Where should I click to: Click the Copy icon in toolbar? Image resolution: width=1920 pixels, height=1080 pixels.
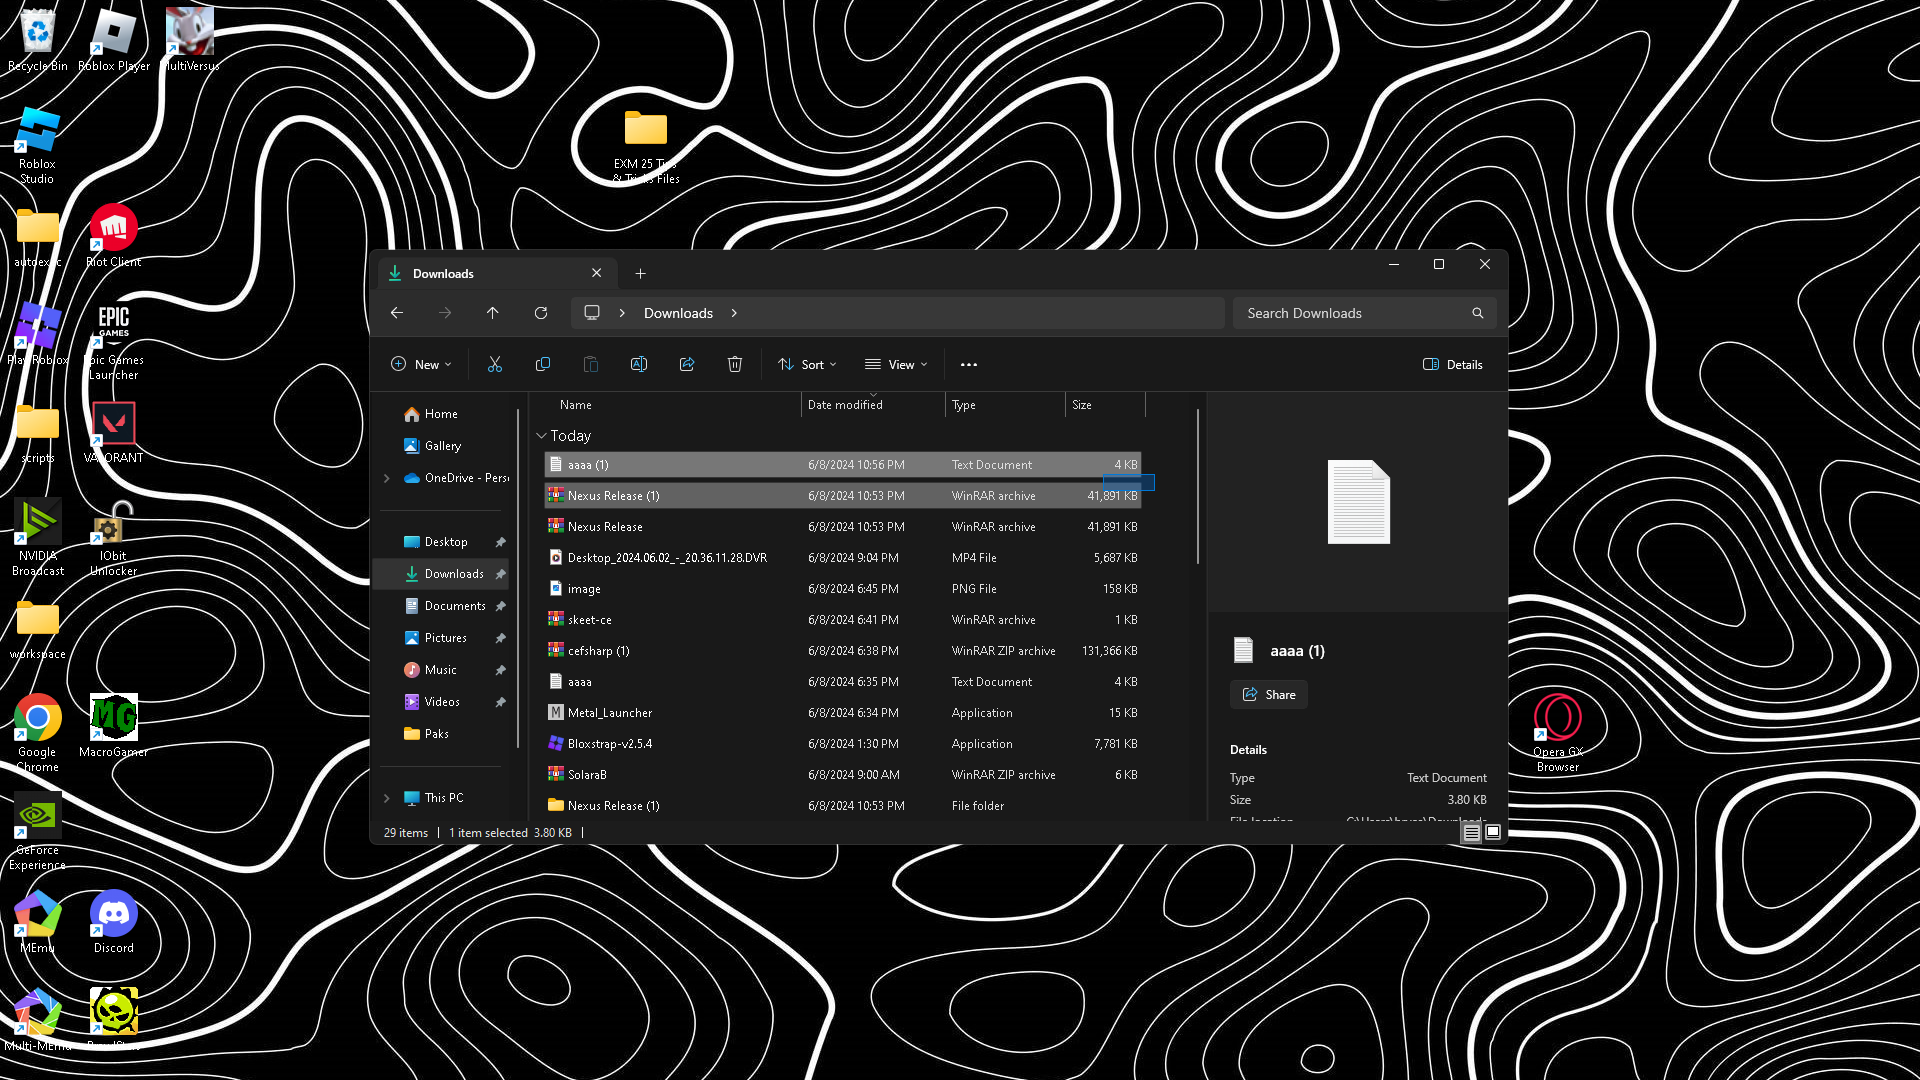(x=543, y=364)
